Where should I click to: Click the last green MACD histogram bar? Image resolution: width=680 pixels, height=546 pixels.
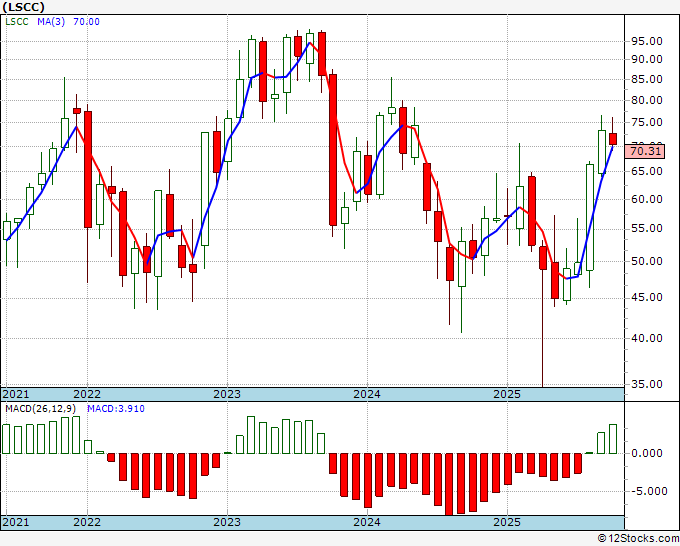click(613, 439)
